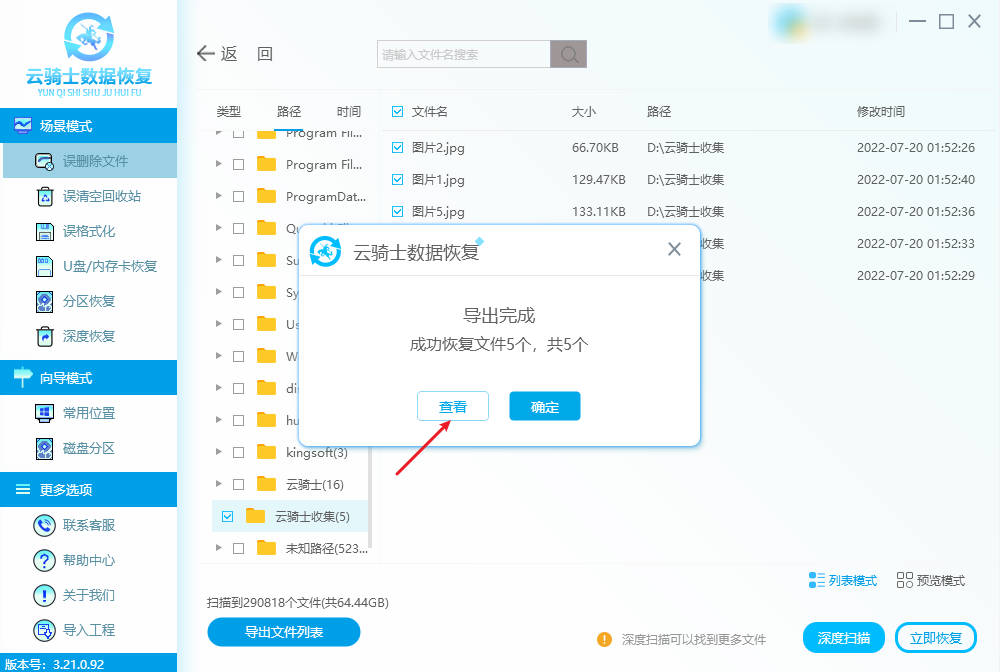The width and height of the screenshot is (1000, 672).
Task: Expand the 云骑士(16) tree node
Action: pos(219,483)
